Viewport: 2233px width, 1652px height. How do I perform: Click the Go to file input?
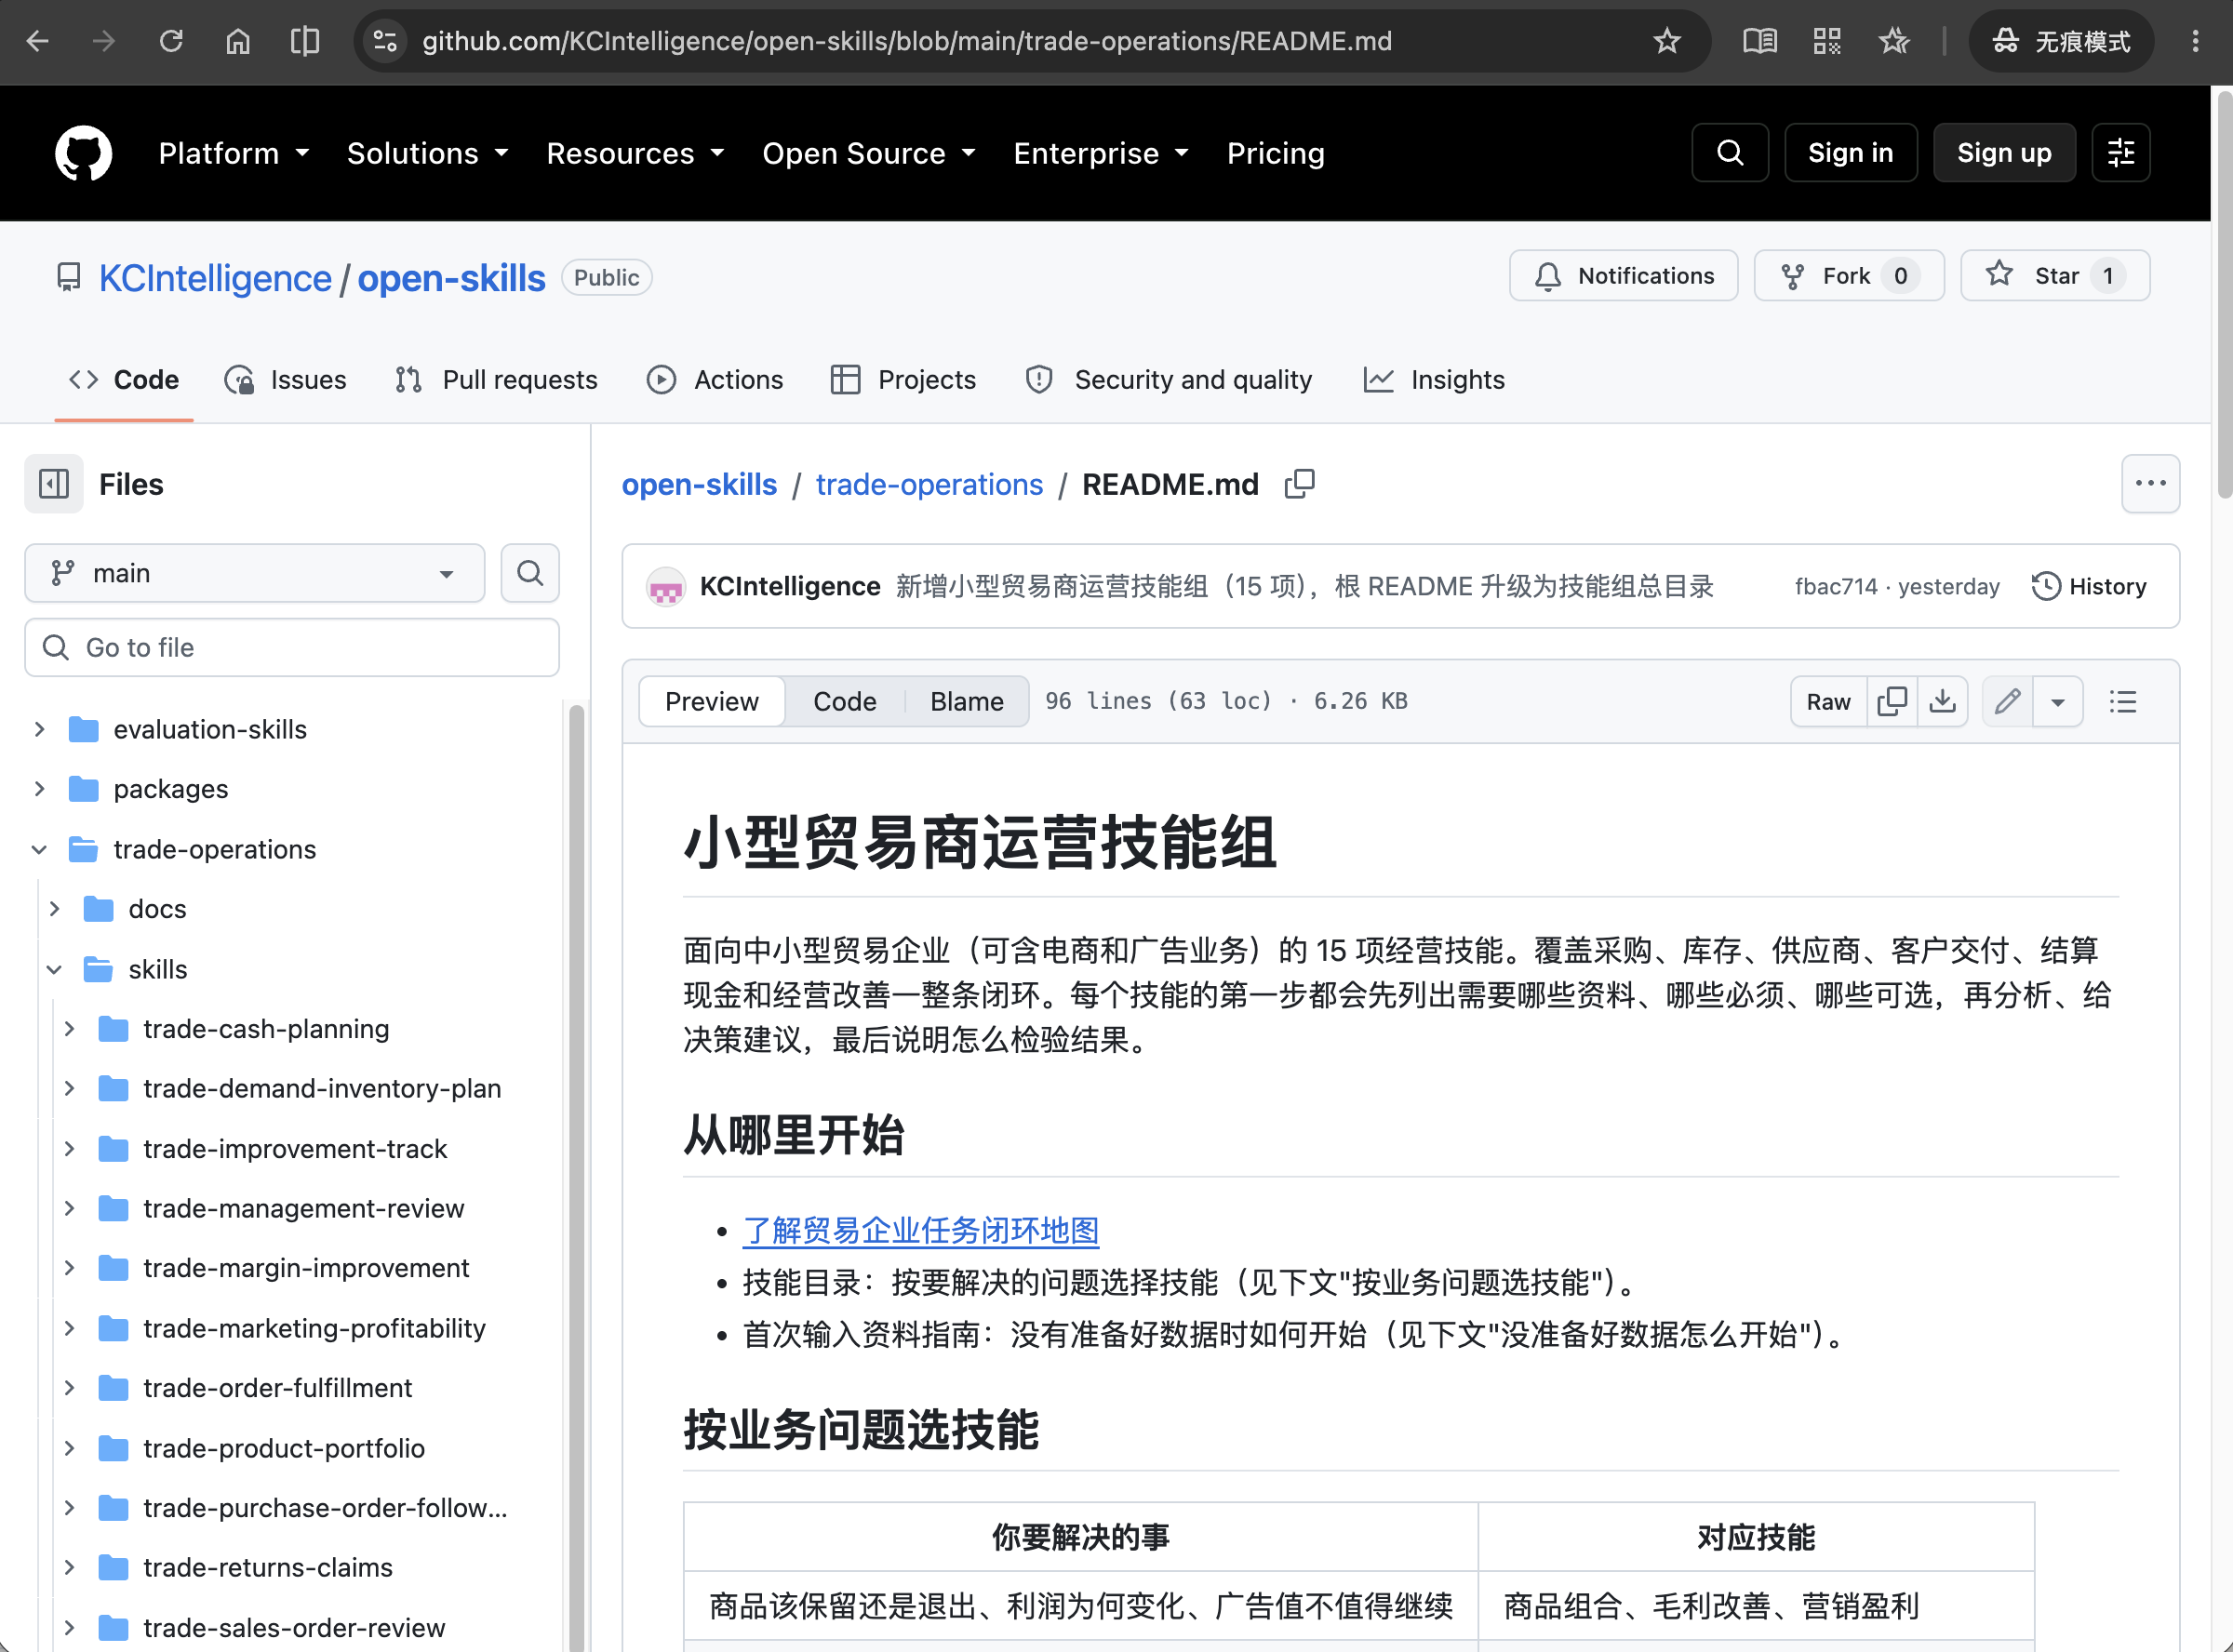[x=292, y=647]
